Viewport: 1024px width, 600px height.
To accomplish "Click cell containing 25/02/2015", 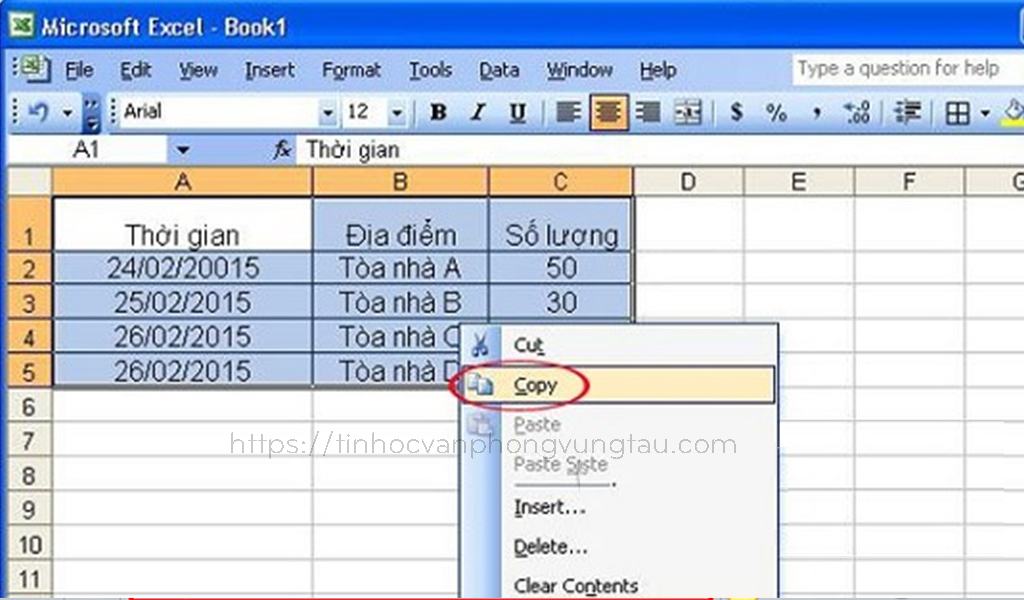I will point(182,302).
